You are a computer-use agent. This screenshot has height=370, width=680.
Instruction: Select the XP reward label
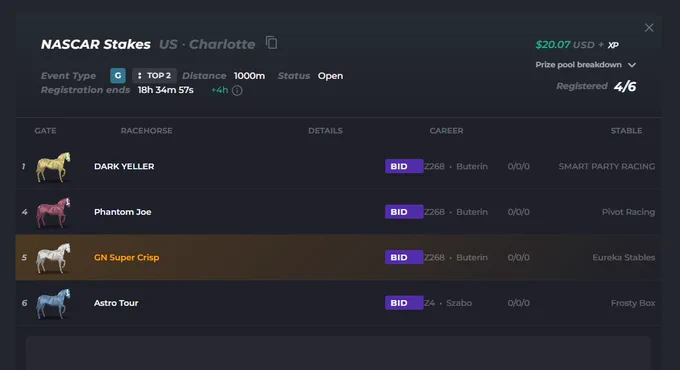point(613,45)
